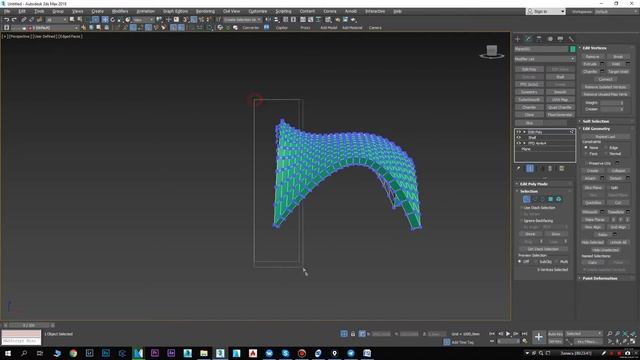Select Border sub-object level icon
The height and width of the screenshot is (360, 640).
tap(542, 199)
